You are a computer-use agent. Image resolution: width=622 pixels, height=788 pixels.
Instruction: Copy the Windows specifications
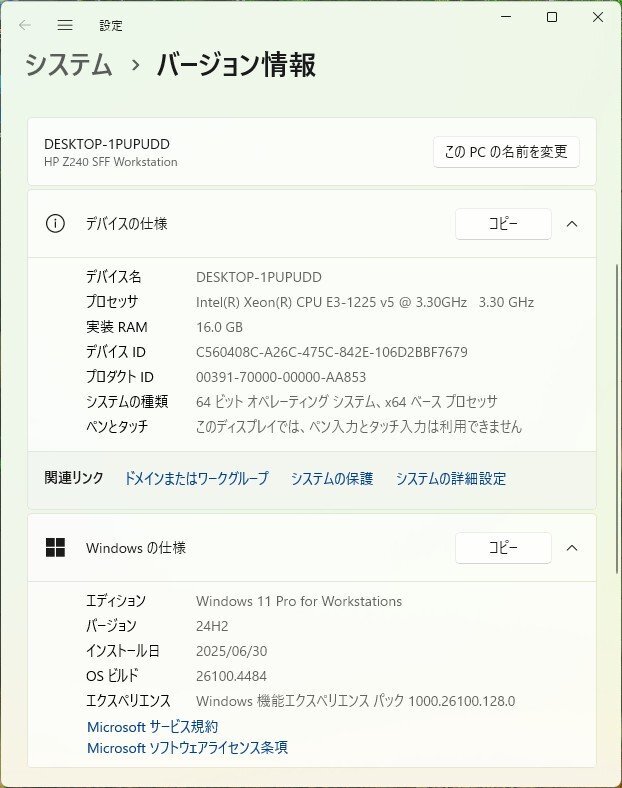click(x=503, y=547)
